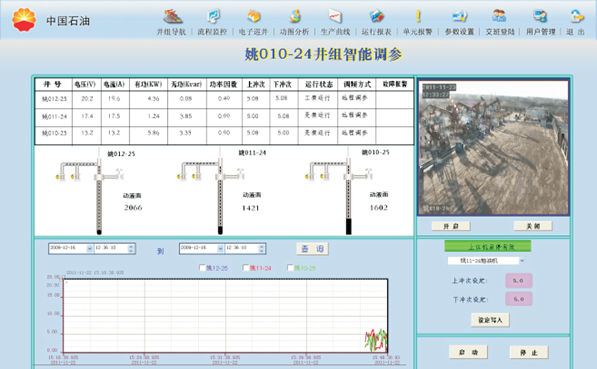The width and height of the screenshot is (597, 369).
Task: Toggle the green 姚10-25 curve checkbox
Action: 291,268
